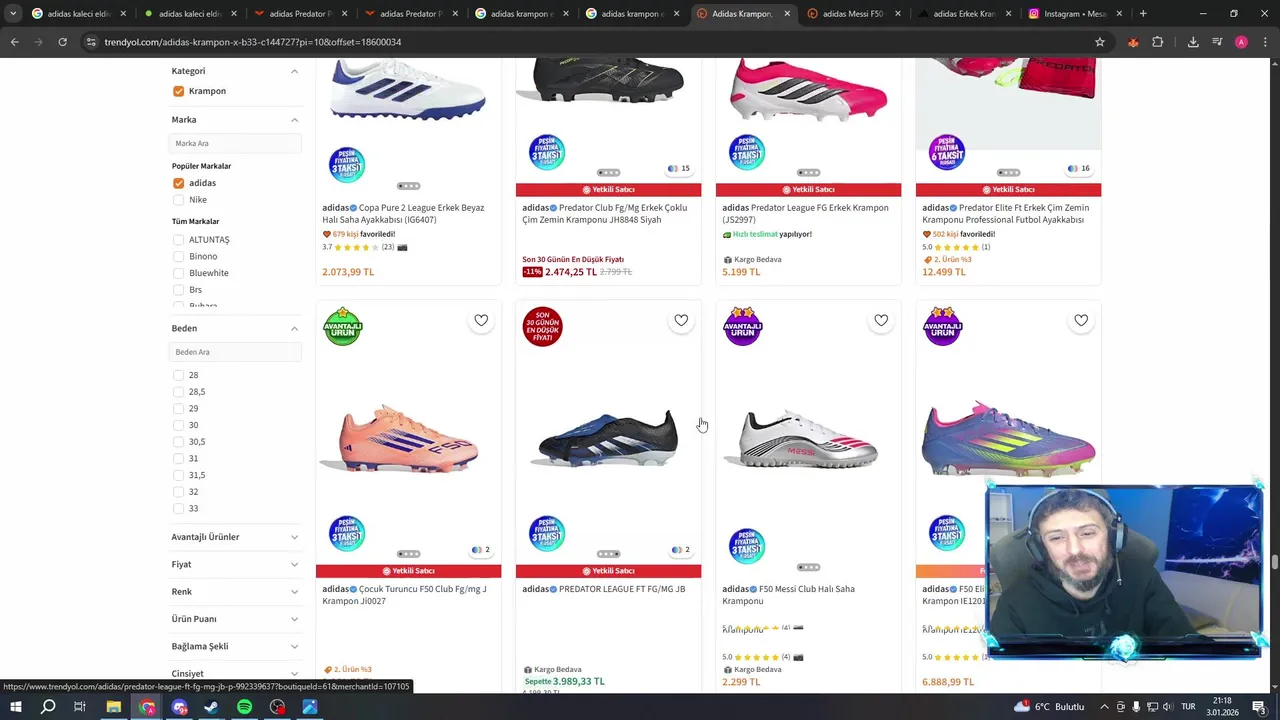
Task: Click the Marka Ara search field
Action: (x=235, y=143)
